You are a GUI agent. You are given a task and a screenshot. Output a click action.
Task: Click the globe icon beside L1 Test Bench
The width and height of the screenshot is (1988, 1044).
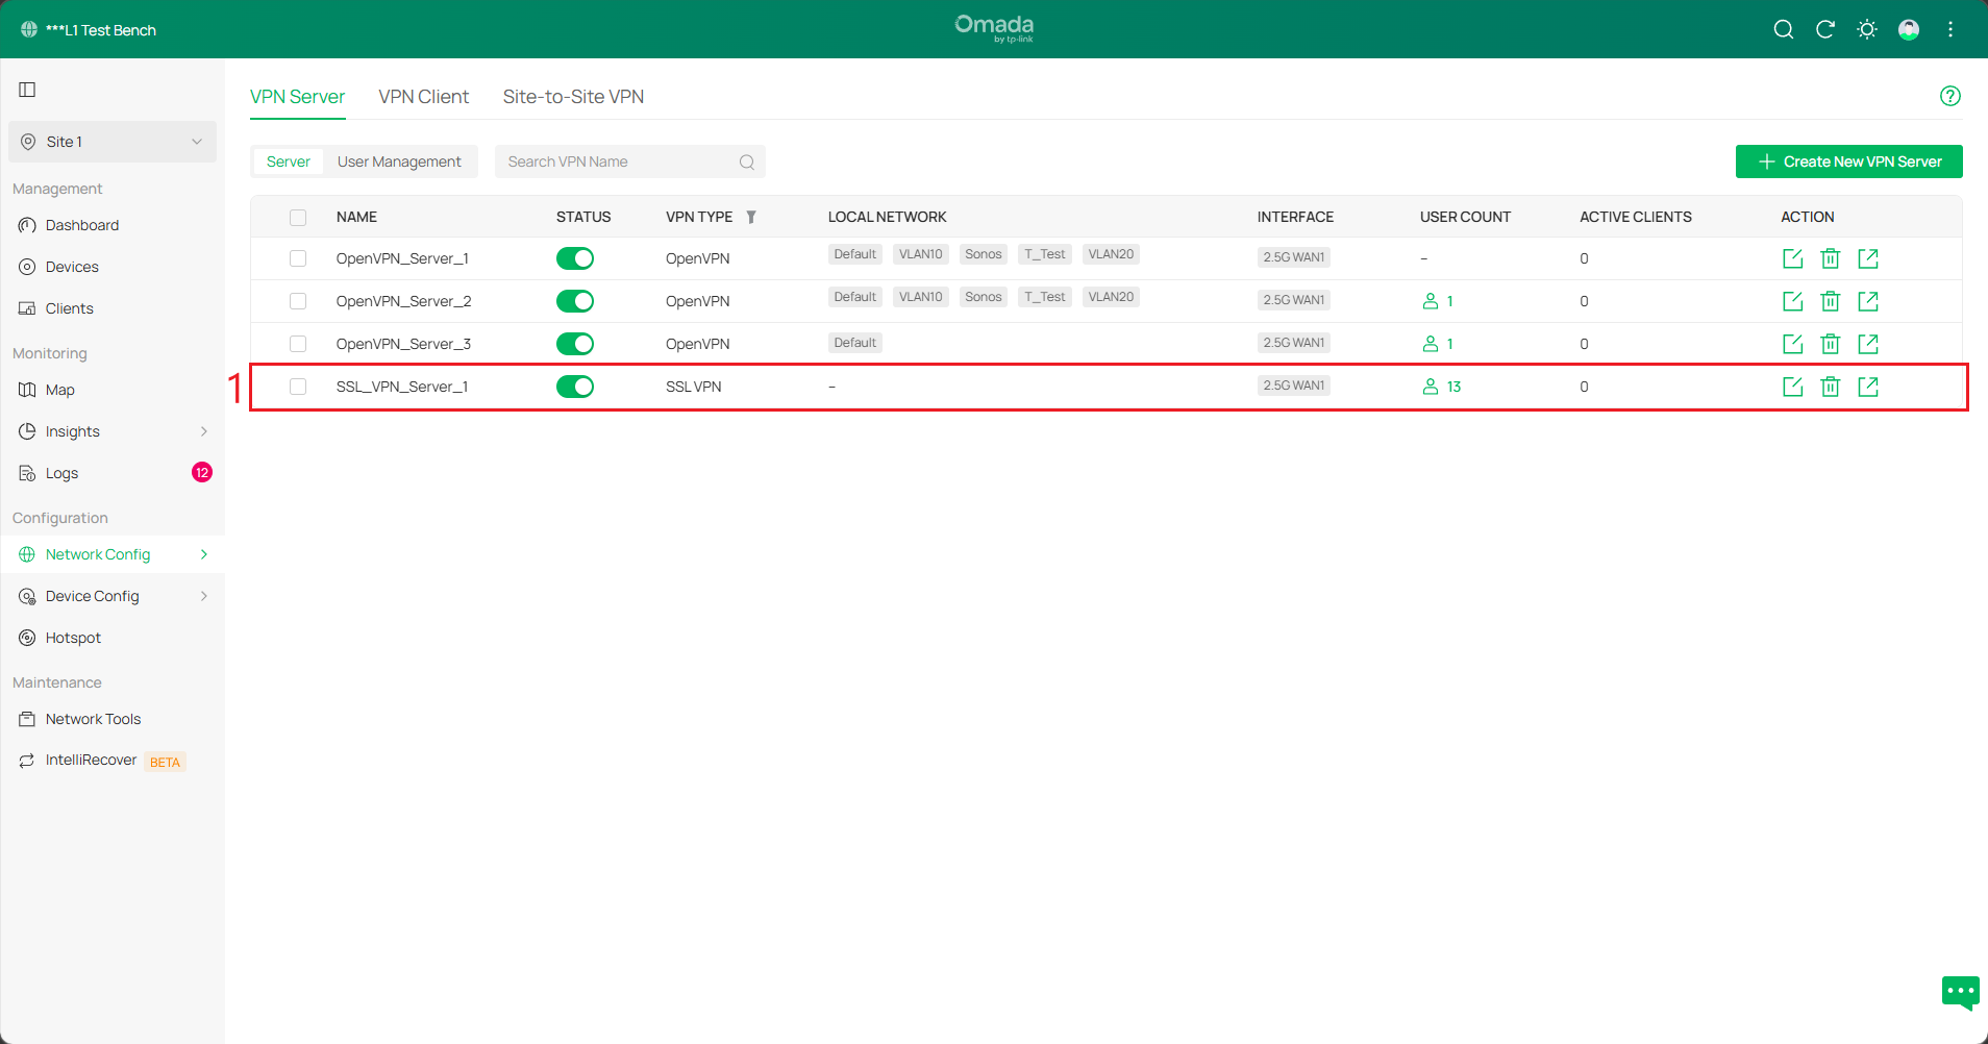point(29,30)
